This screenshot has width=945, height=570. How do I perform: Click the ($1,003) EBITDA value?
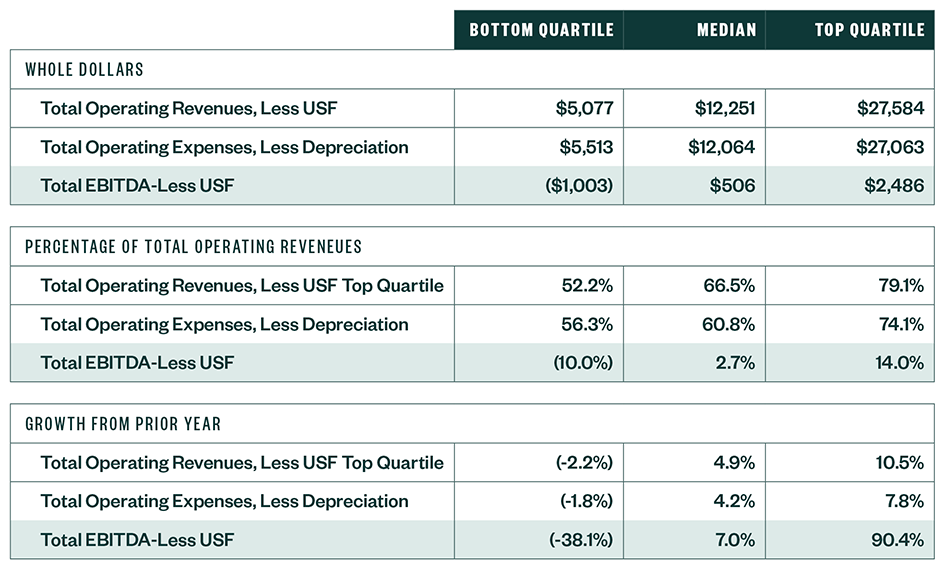point(580,185)
